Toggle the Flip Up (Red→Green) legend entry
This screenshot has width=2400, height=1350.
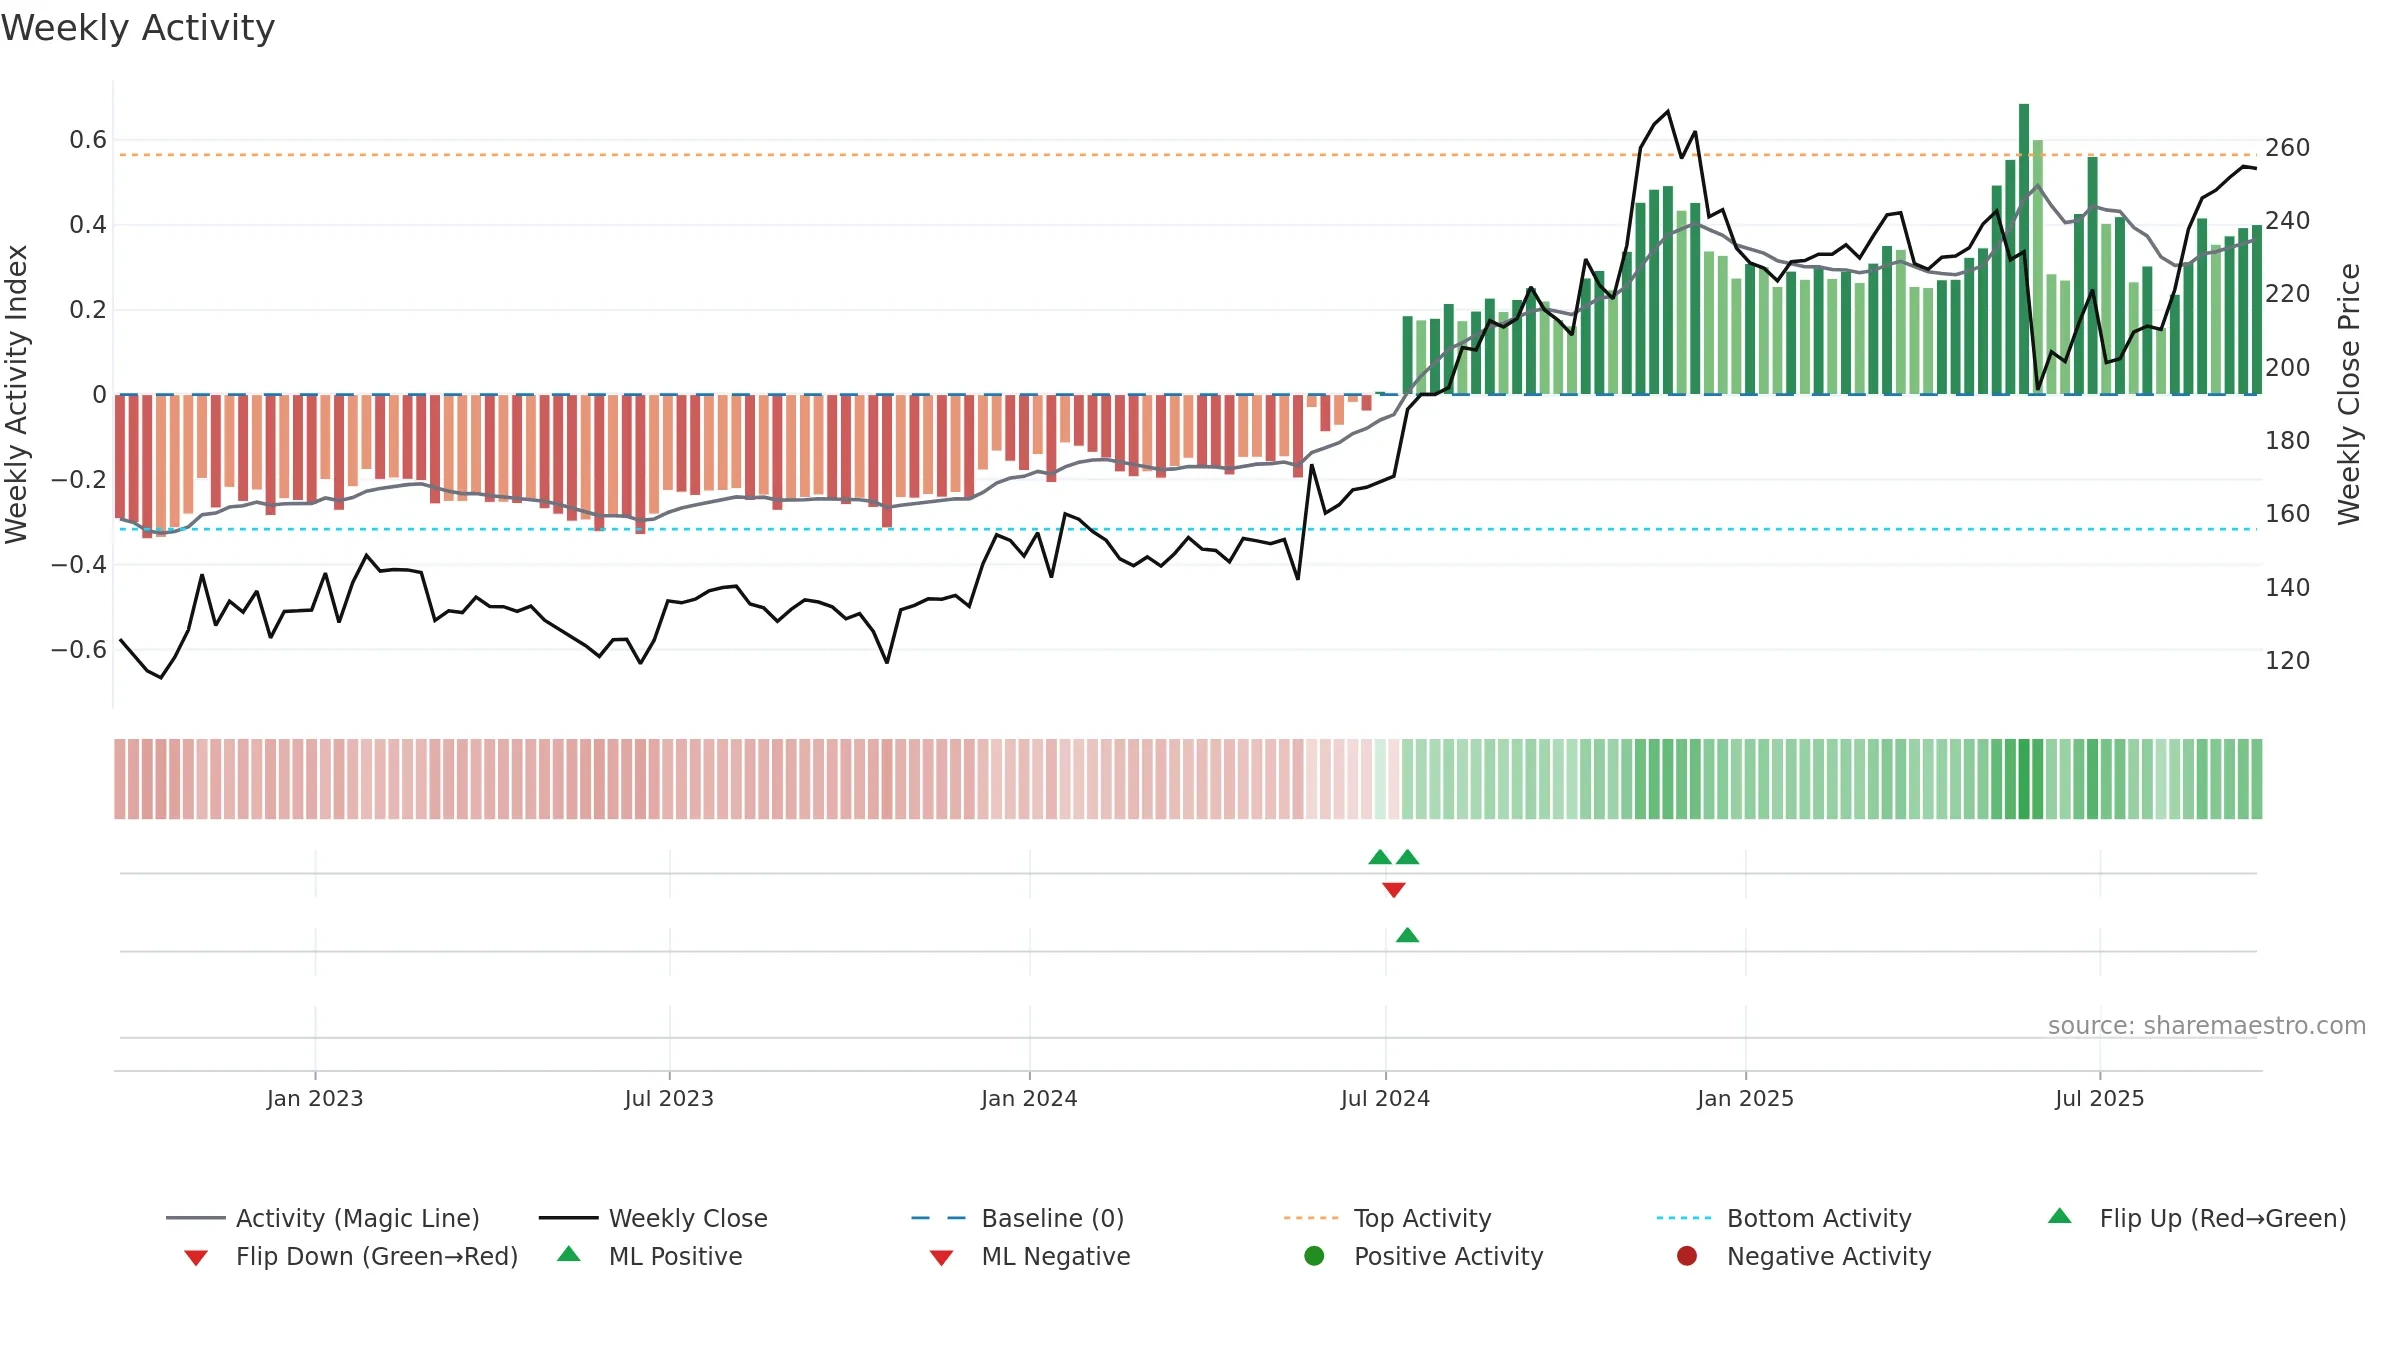(x=2197, y=1218)
